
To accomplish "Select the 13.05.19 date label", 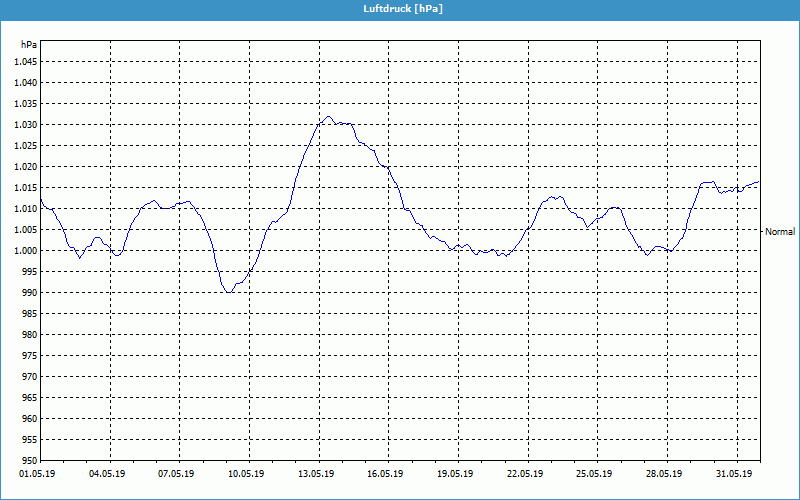I will point(315,474).
